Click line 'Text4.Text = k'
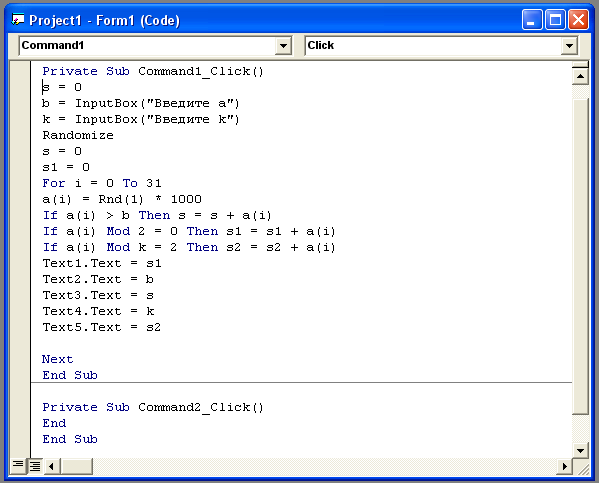Viewport: 599px width, 483px height. pos(99,311)
